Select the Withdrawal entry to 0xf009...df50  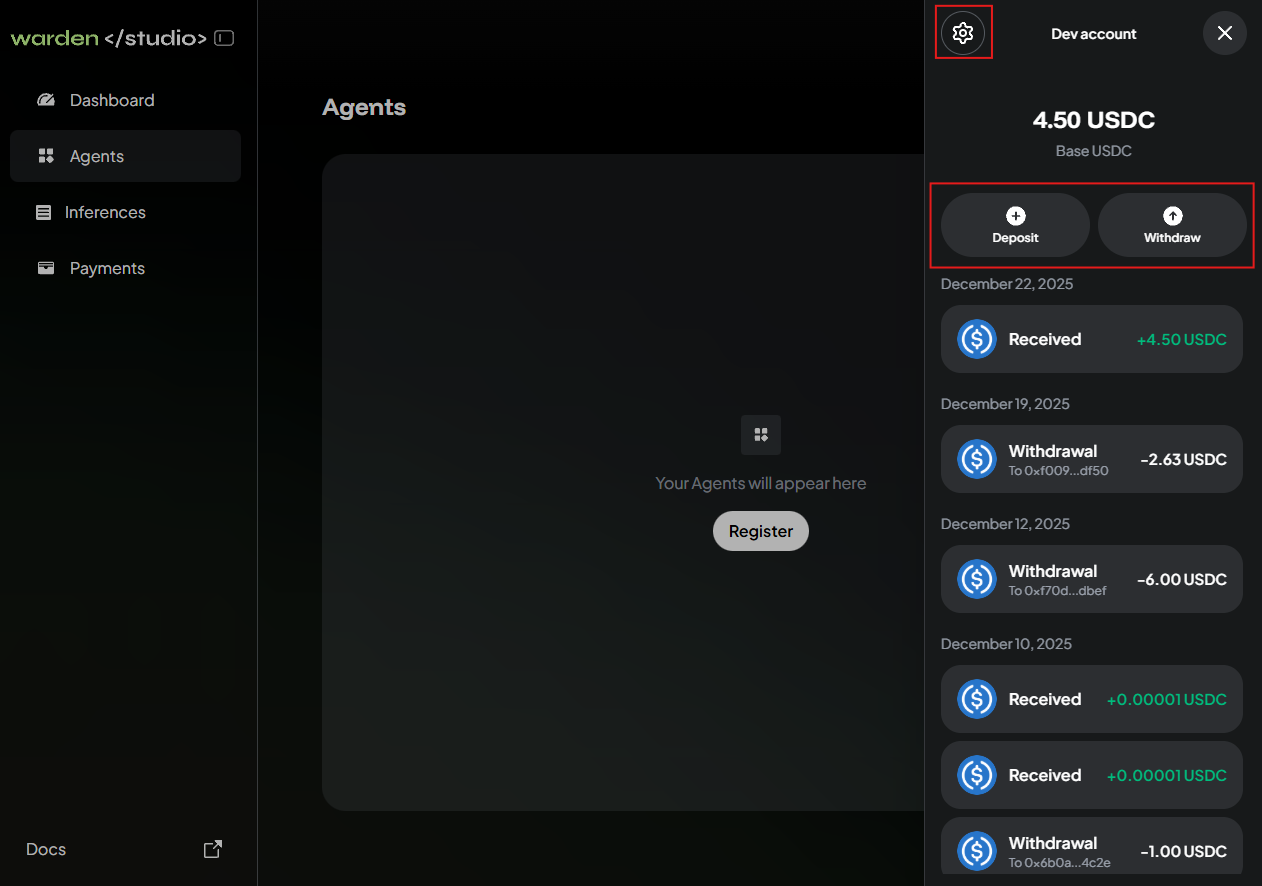[x=1091, y=459]
